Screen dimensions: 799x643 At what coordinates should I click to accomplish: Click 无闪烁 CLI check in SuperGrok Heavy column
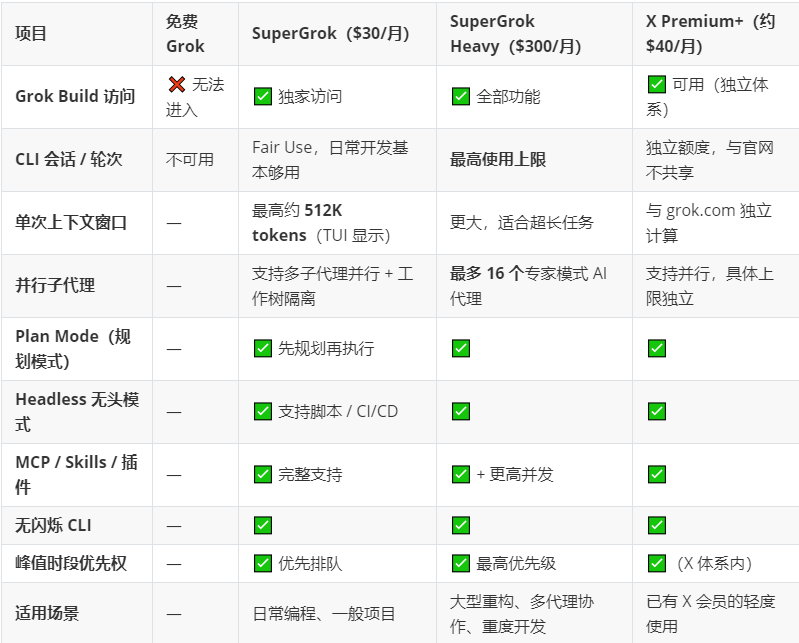pyautogui.click(x=461, y=525)
